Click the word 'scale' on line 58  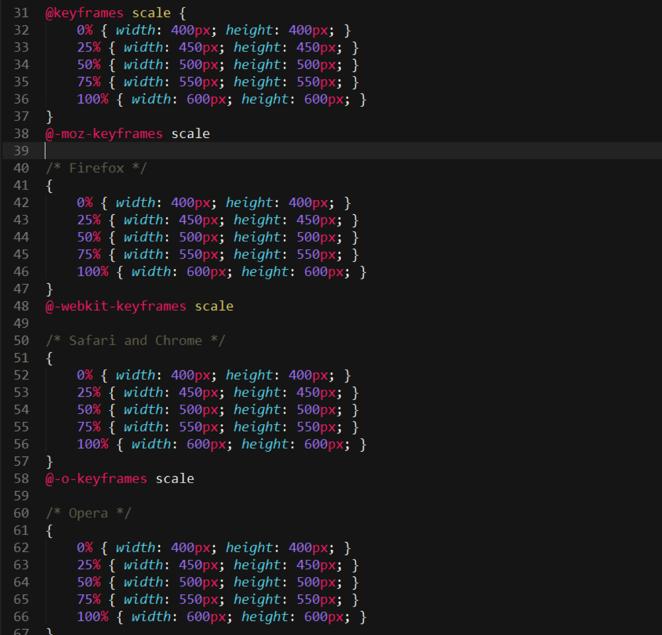click(175, 479)
